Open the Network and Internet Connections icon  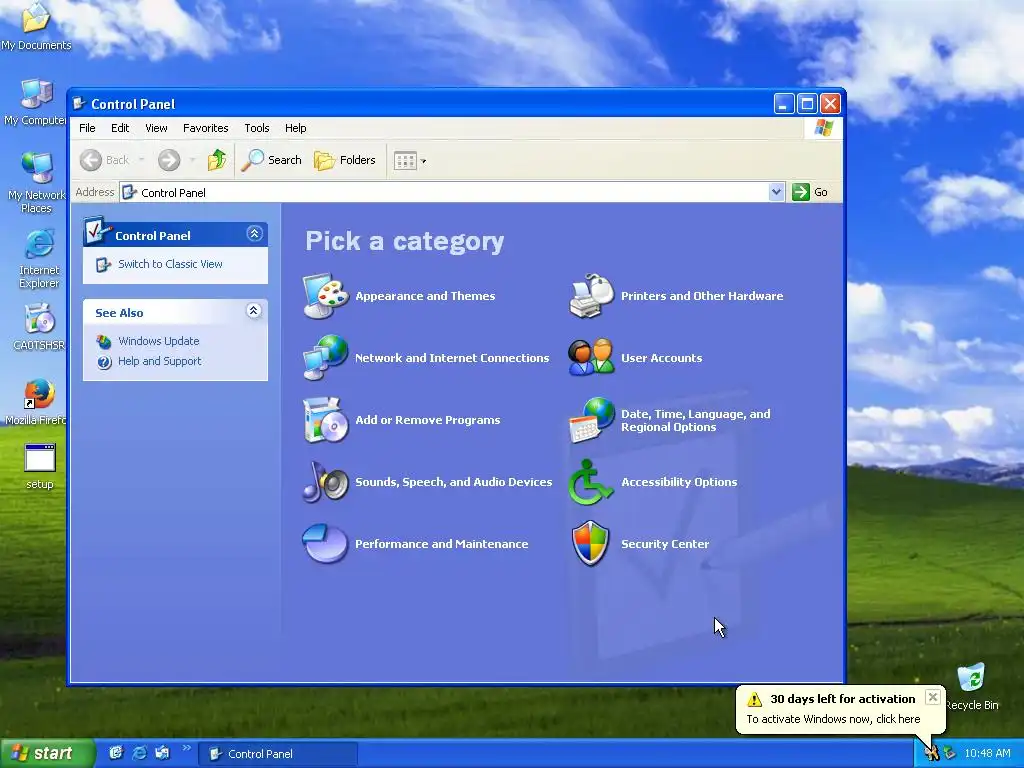(x=325, y=357)
